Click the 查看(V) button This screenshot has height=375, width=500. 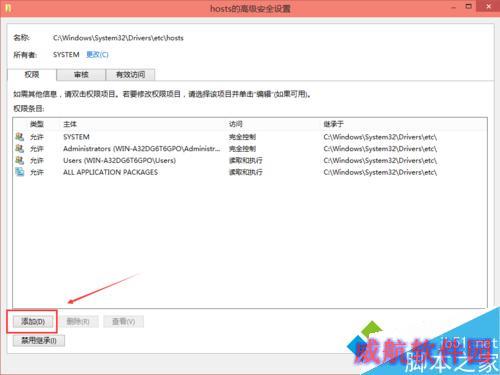coord(123,322)
